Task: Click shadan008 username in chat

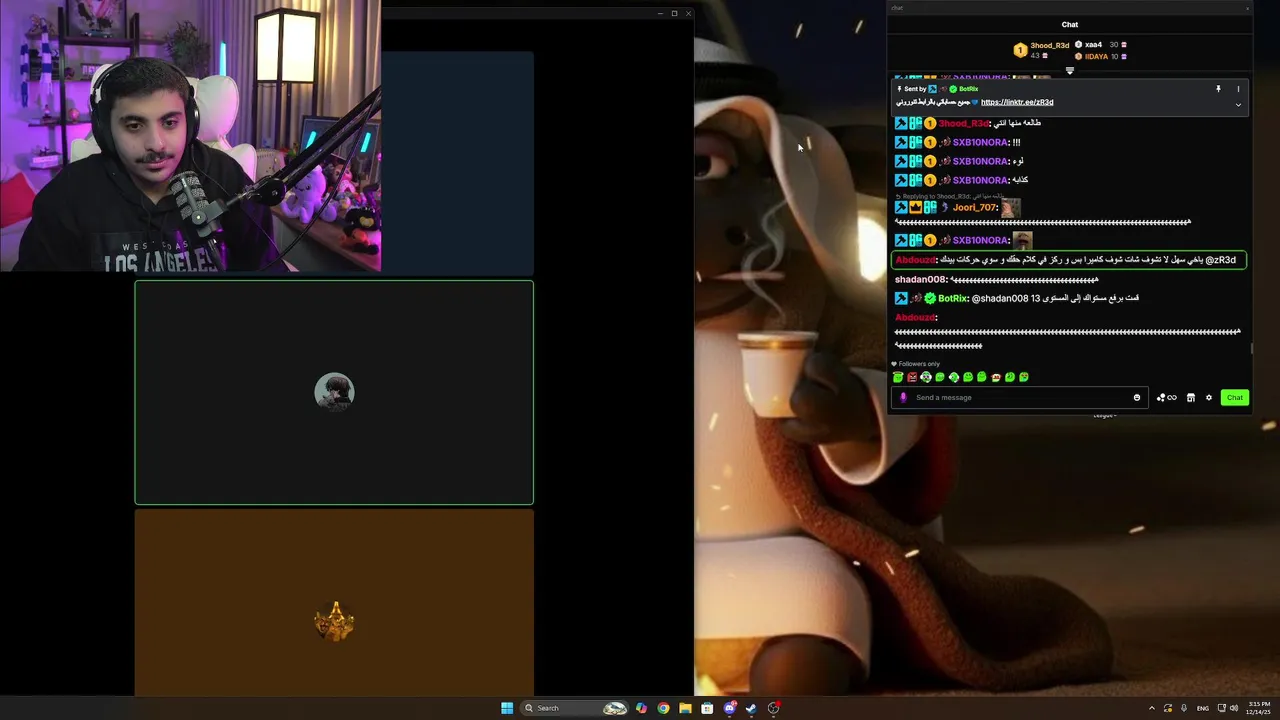Action: click(x=920, y=280)
